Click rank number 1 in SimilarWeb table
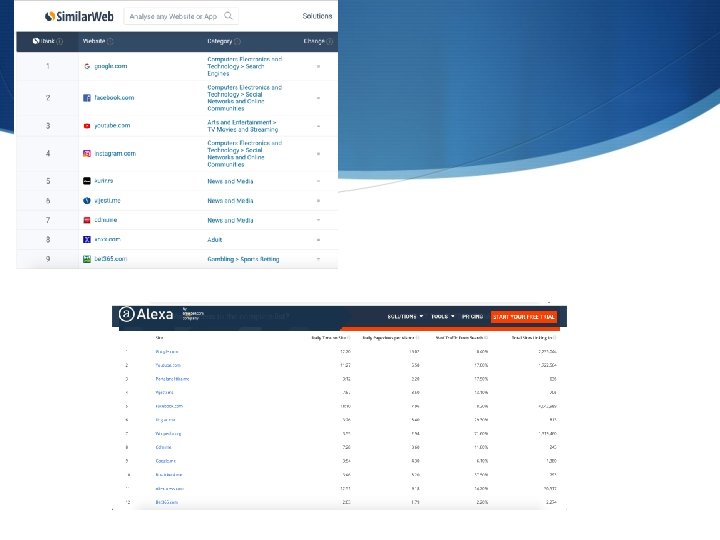The height and width of the screenshot is (540, 720). coord(47,66)
